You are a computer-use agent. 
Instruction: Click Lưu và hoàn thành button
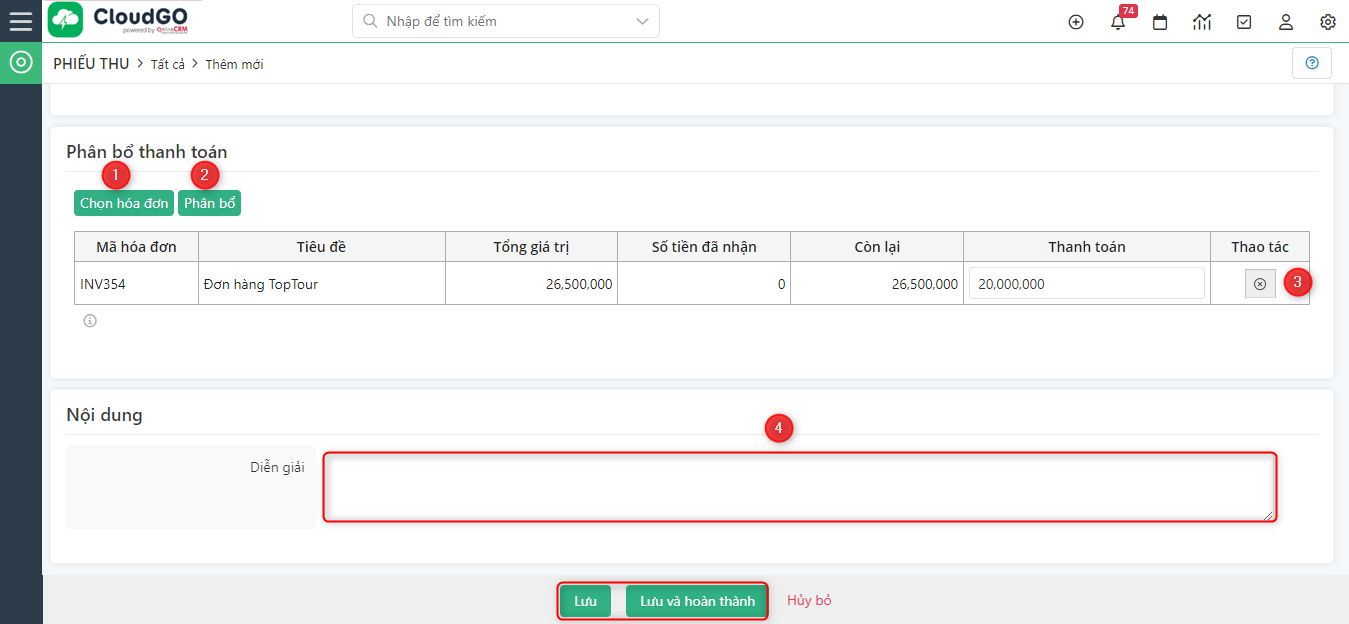[697, 601]
